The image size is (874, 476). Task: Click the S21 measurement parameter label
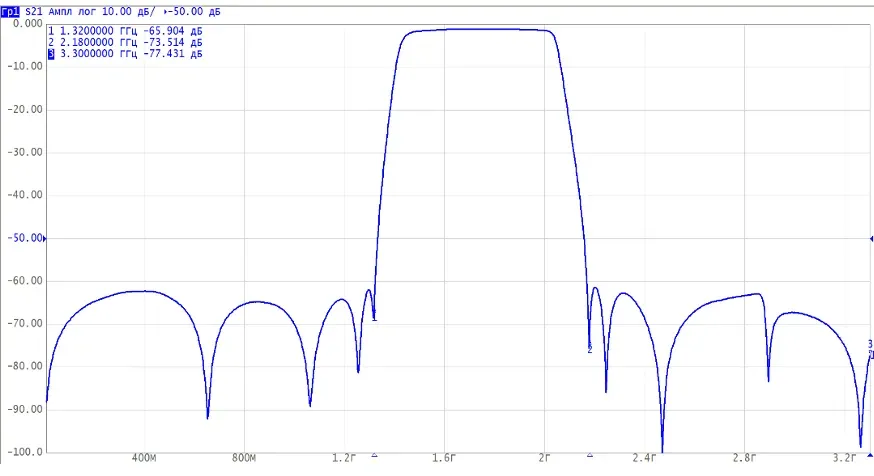coord(34,12)
